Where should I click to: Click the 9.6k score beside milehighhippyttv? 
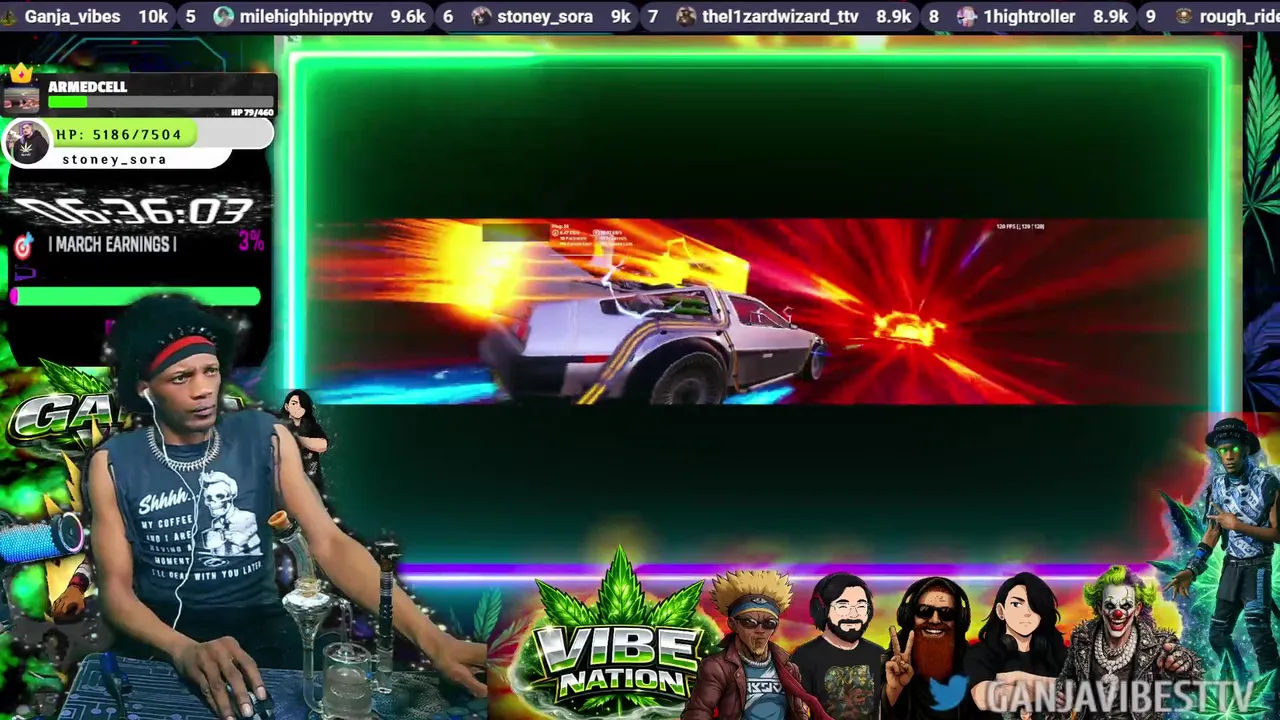point(408,16)
